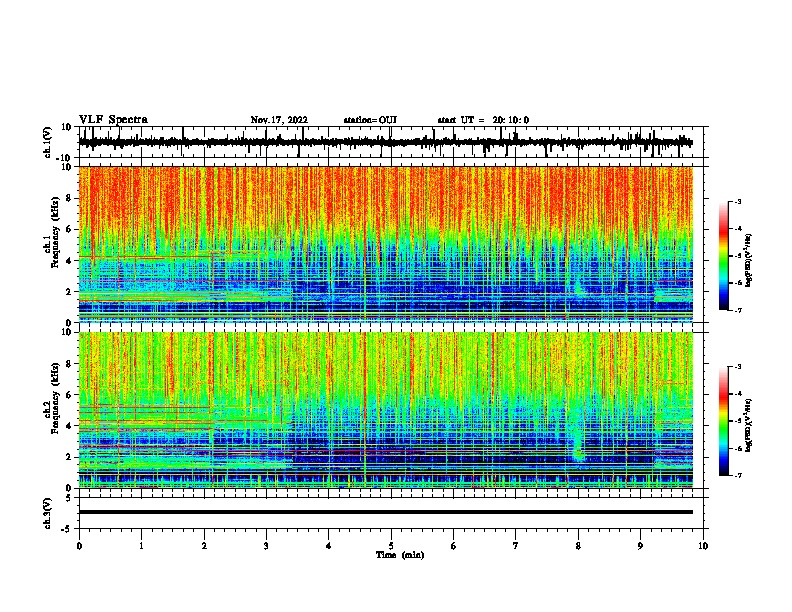Click the "2" kHz tick of ch.2 spectrogram
The image size is (792, 612).
(x=69, y=457)
